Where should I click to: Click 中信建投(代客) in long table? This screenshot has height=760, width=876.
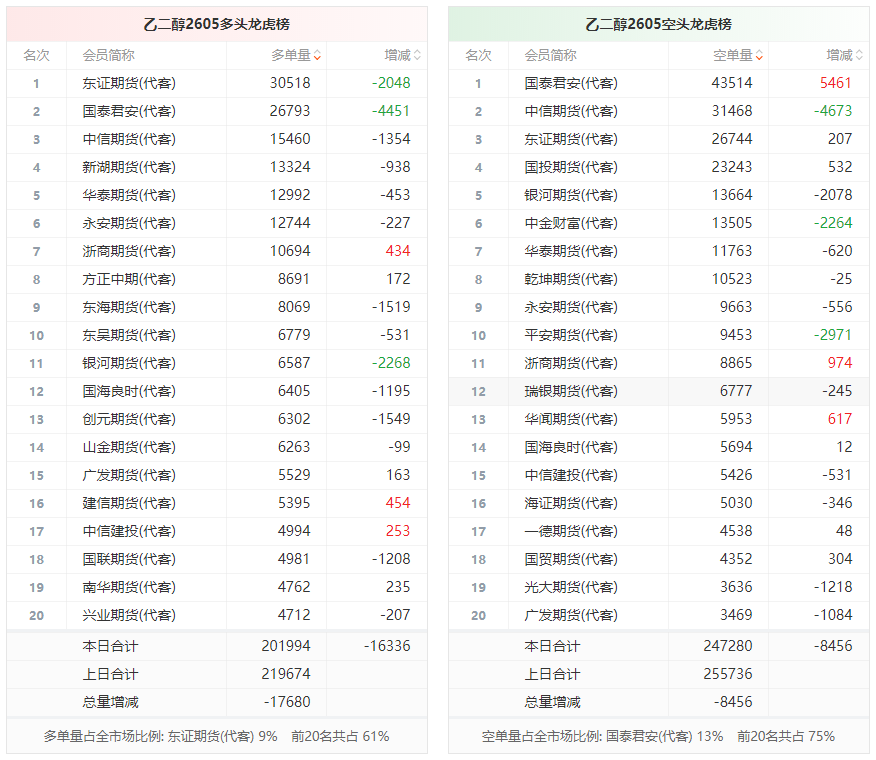click(129, 531)
